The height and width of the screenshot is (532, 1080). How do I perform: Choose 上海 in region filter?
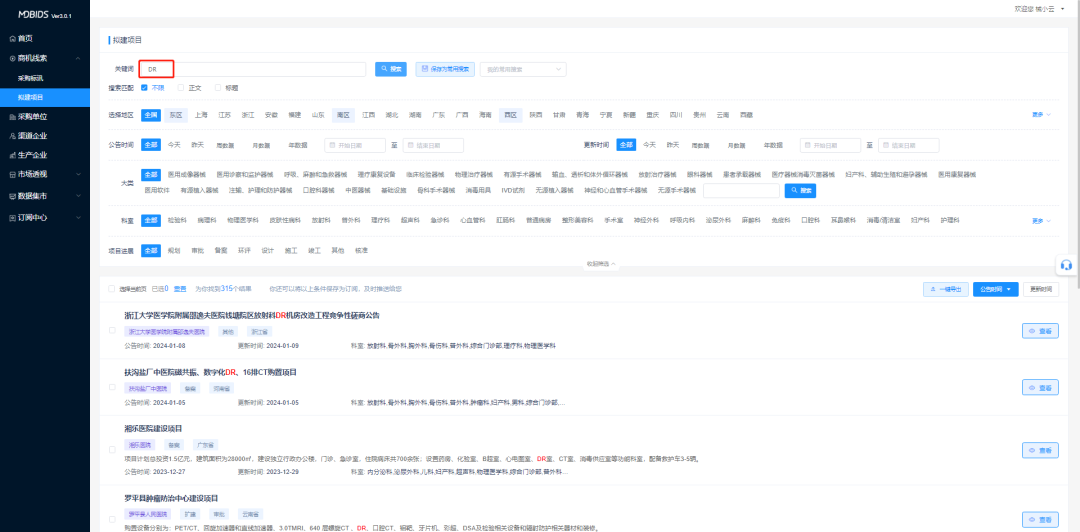click(x=200, y=115)
